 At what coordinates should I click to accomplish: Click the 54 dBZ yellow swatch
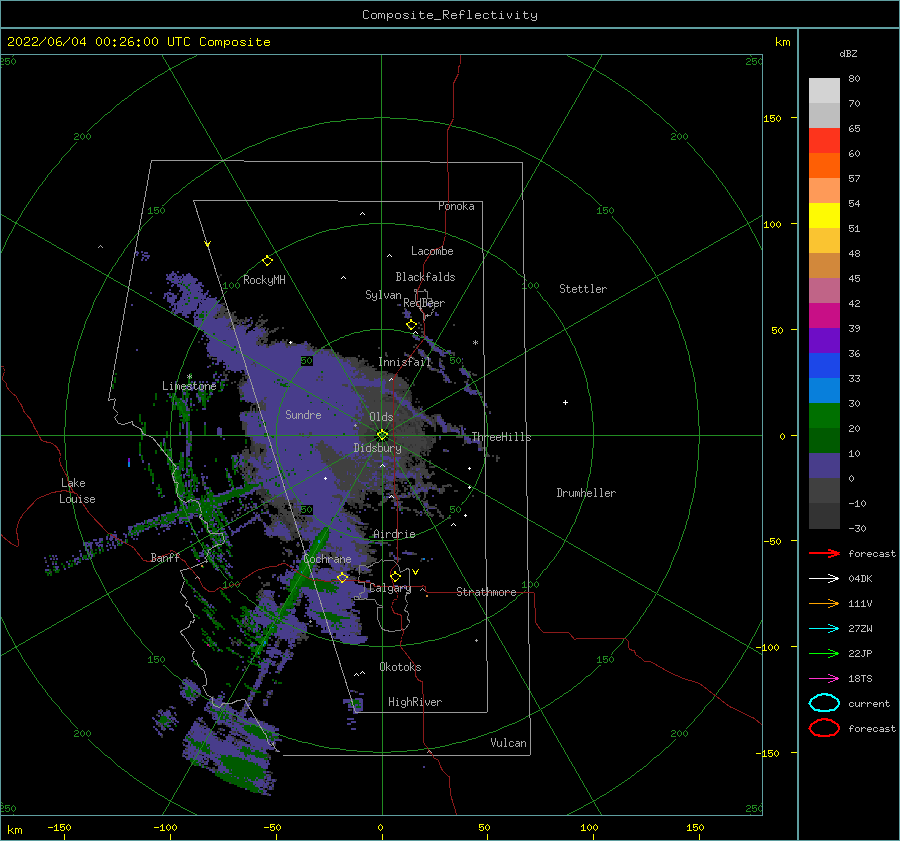[x=824, y=215]
